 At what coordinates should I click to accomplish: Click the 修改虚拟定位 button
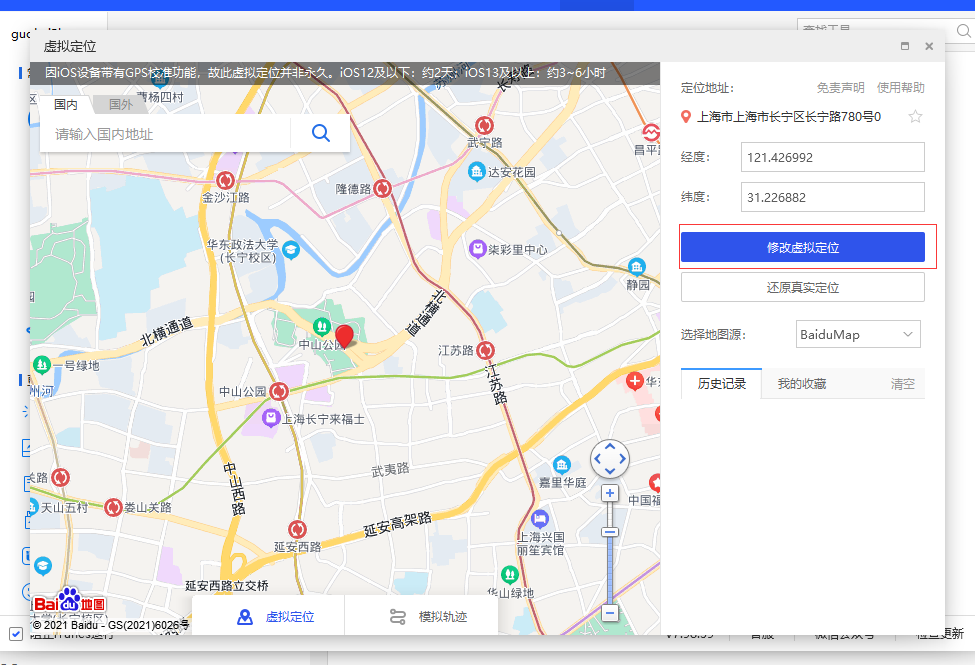click(802, 247)
